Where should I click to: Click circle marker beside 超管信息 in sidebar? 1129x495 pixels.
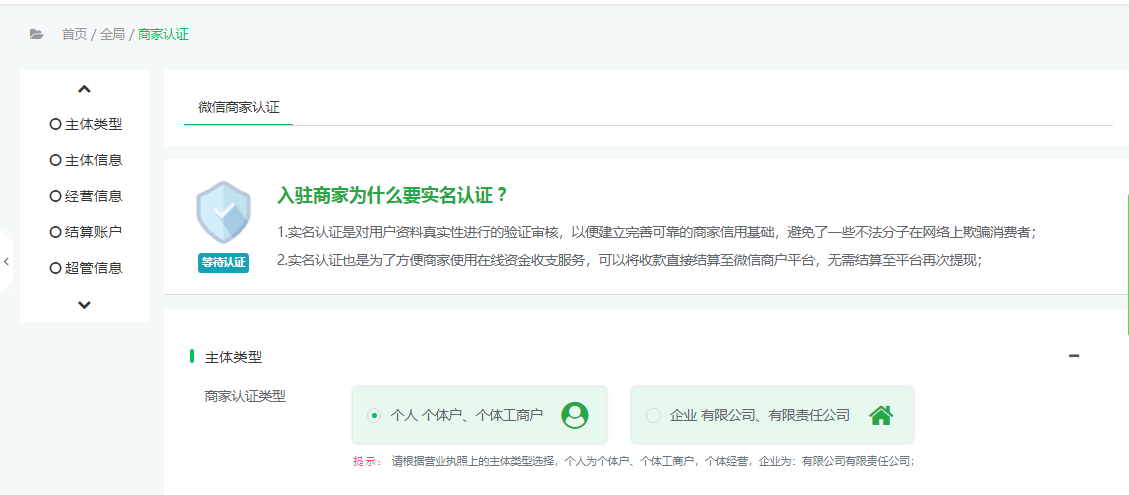[55, 268]
